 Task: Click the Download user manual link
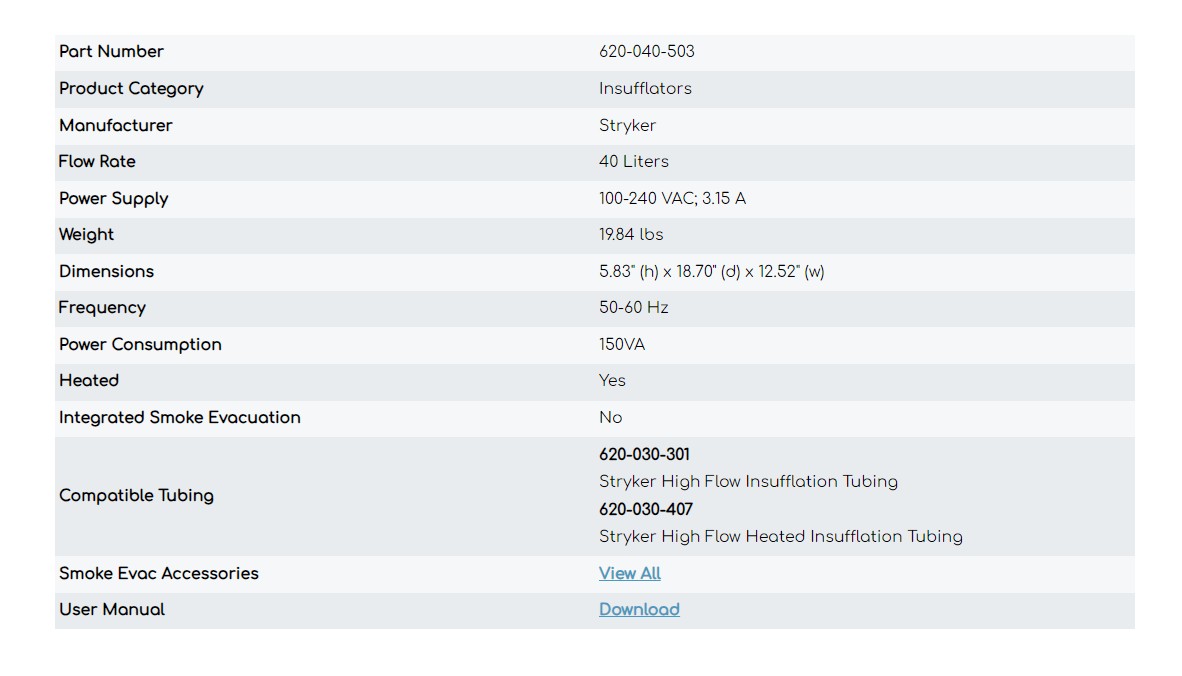(x=639, y=610)
